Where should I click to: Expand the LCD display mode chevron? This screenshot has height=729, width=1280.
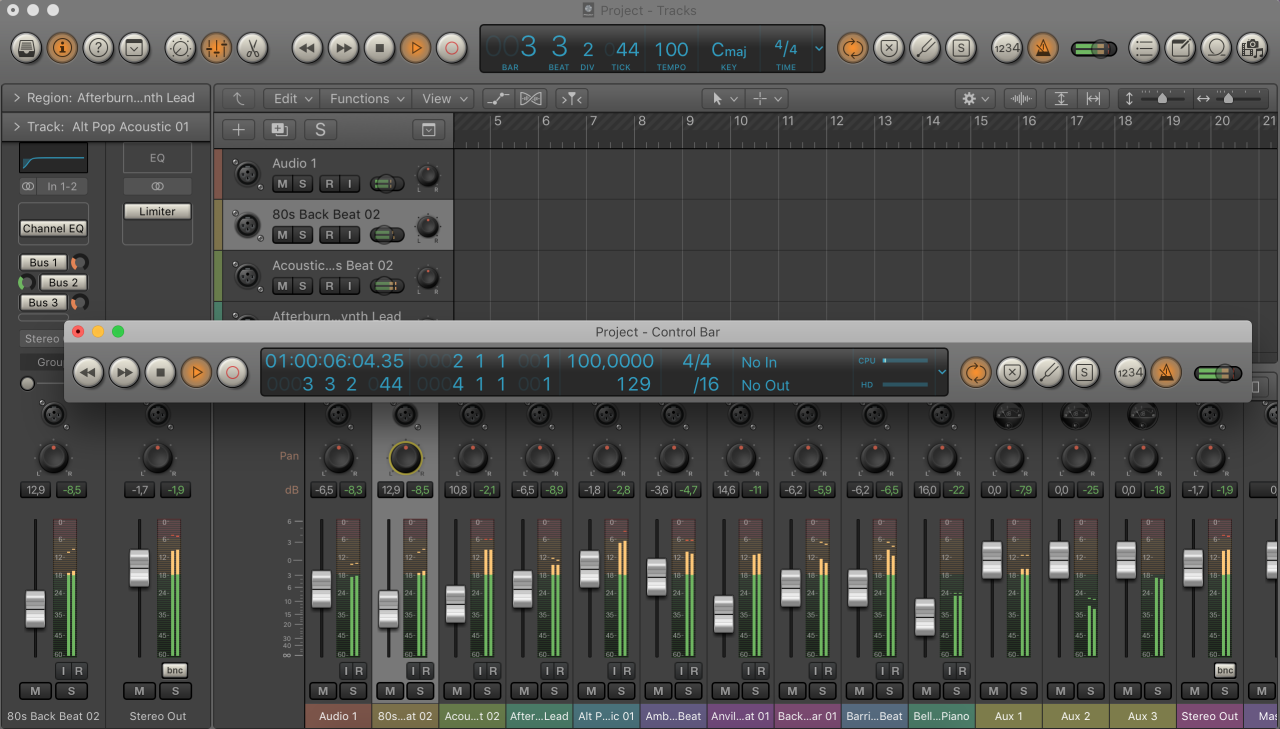819,48
